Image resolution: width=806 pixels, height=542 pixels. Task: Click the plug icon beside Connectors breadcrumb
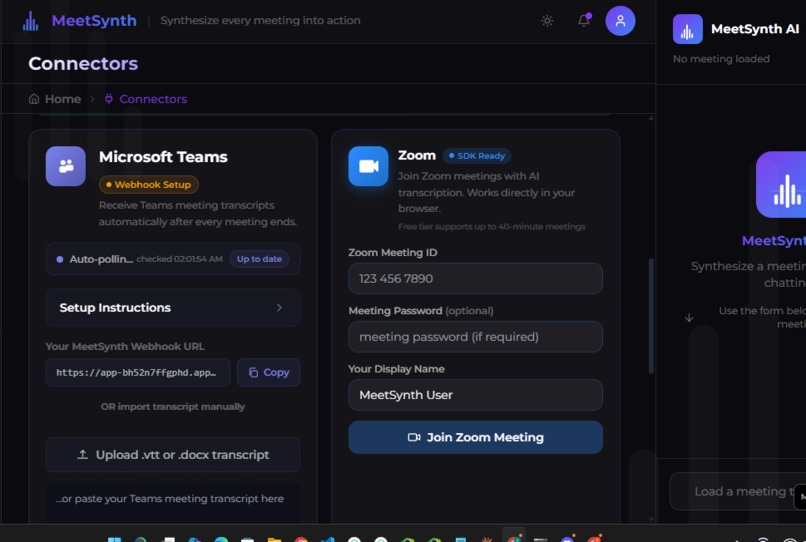pyautogui.click(x=109, y=99)
